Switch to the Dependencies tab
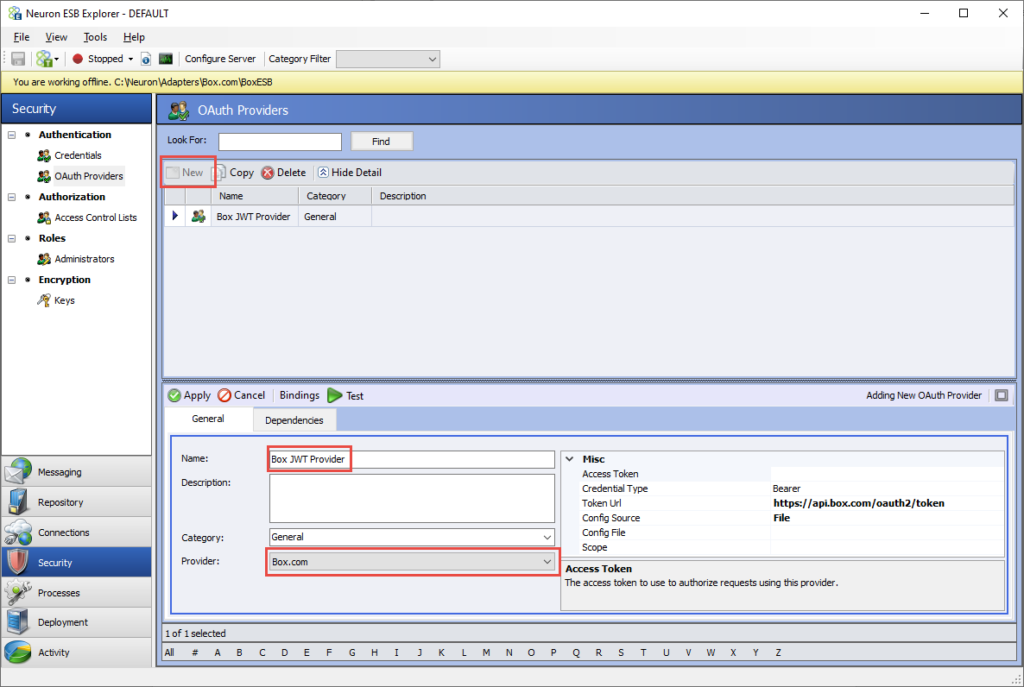The image size is (1024, 687). (x=294, y=420)
